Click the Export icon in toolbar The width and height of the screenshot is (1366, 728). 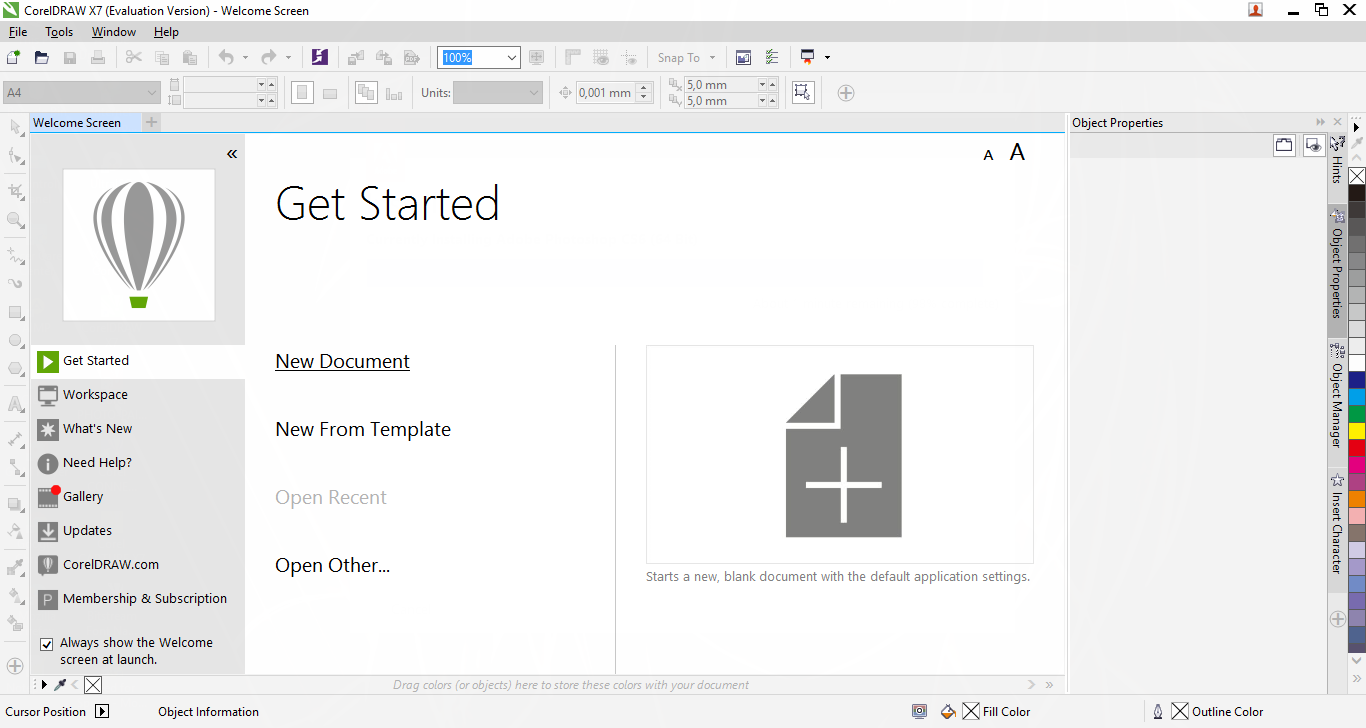(384, 57)
